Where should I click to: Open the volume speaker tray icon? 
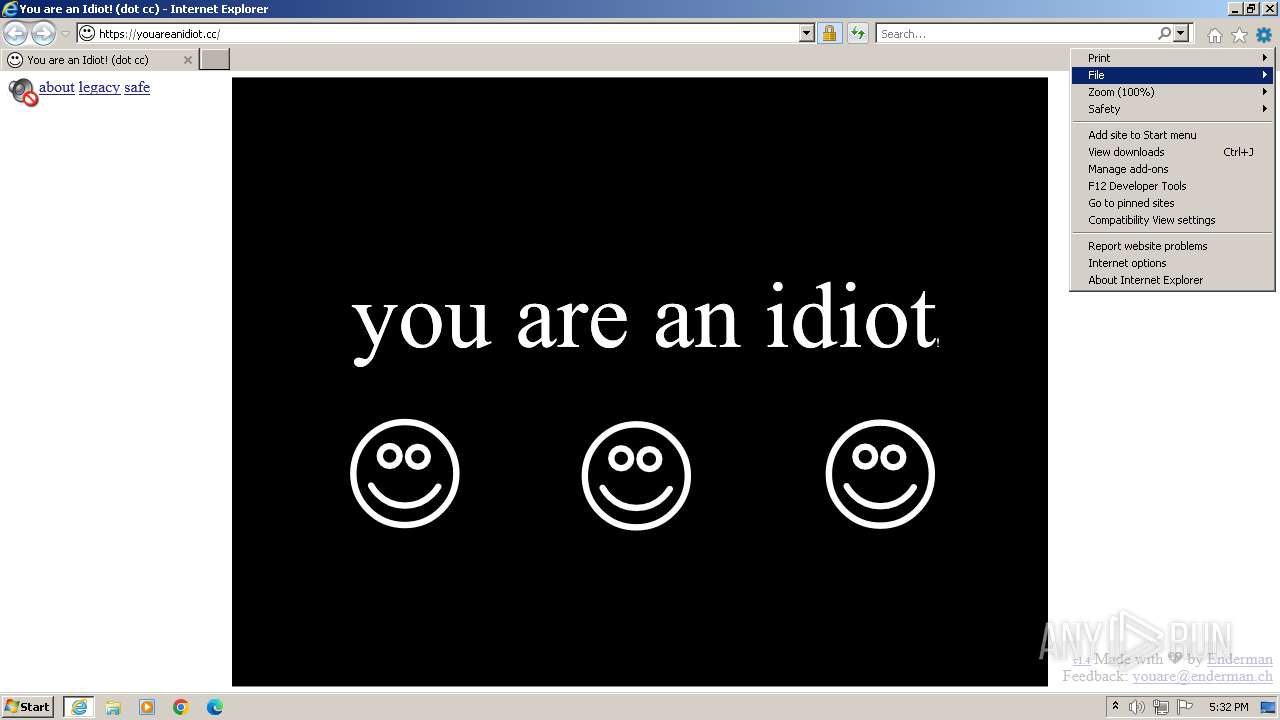pyautogui.click(x=1137, y=707)
